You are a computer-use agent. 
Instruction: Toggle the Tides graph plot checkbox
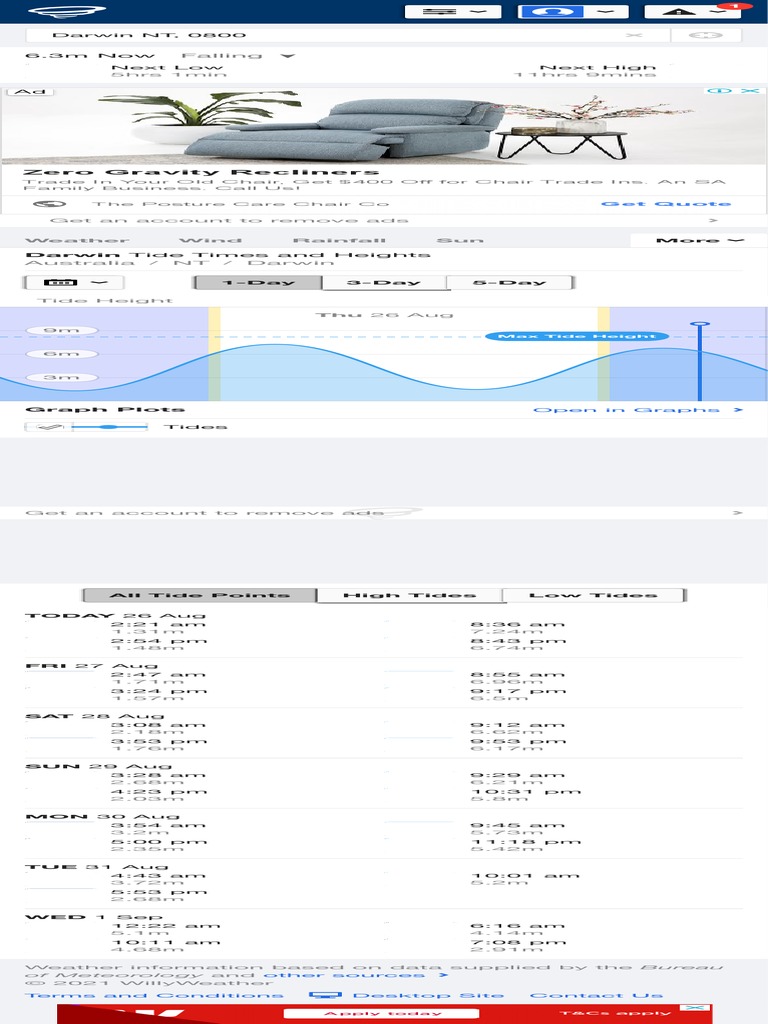(x=48, y=427)
